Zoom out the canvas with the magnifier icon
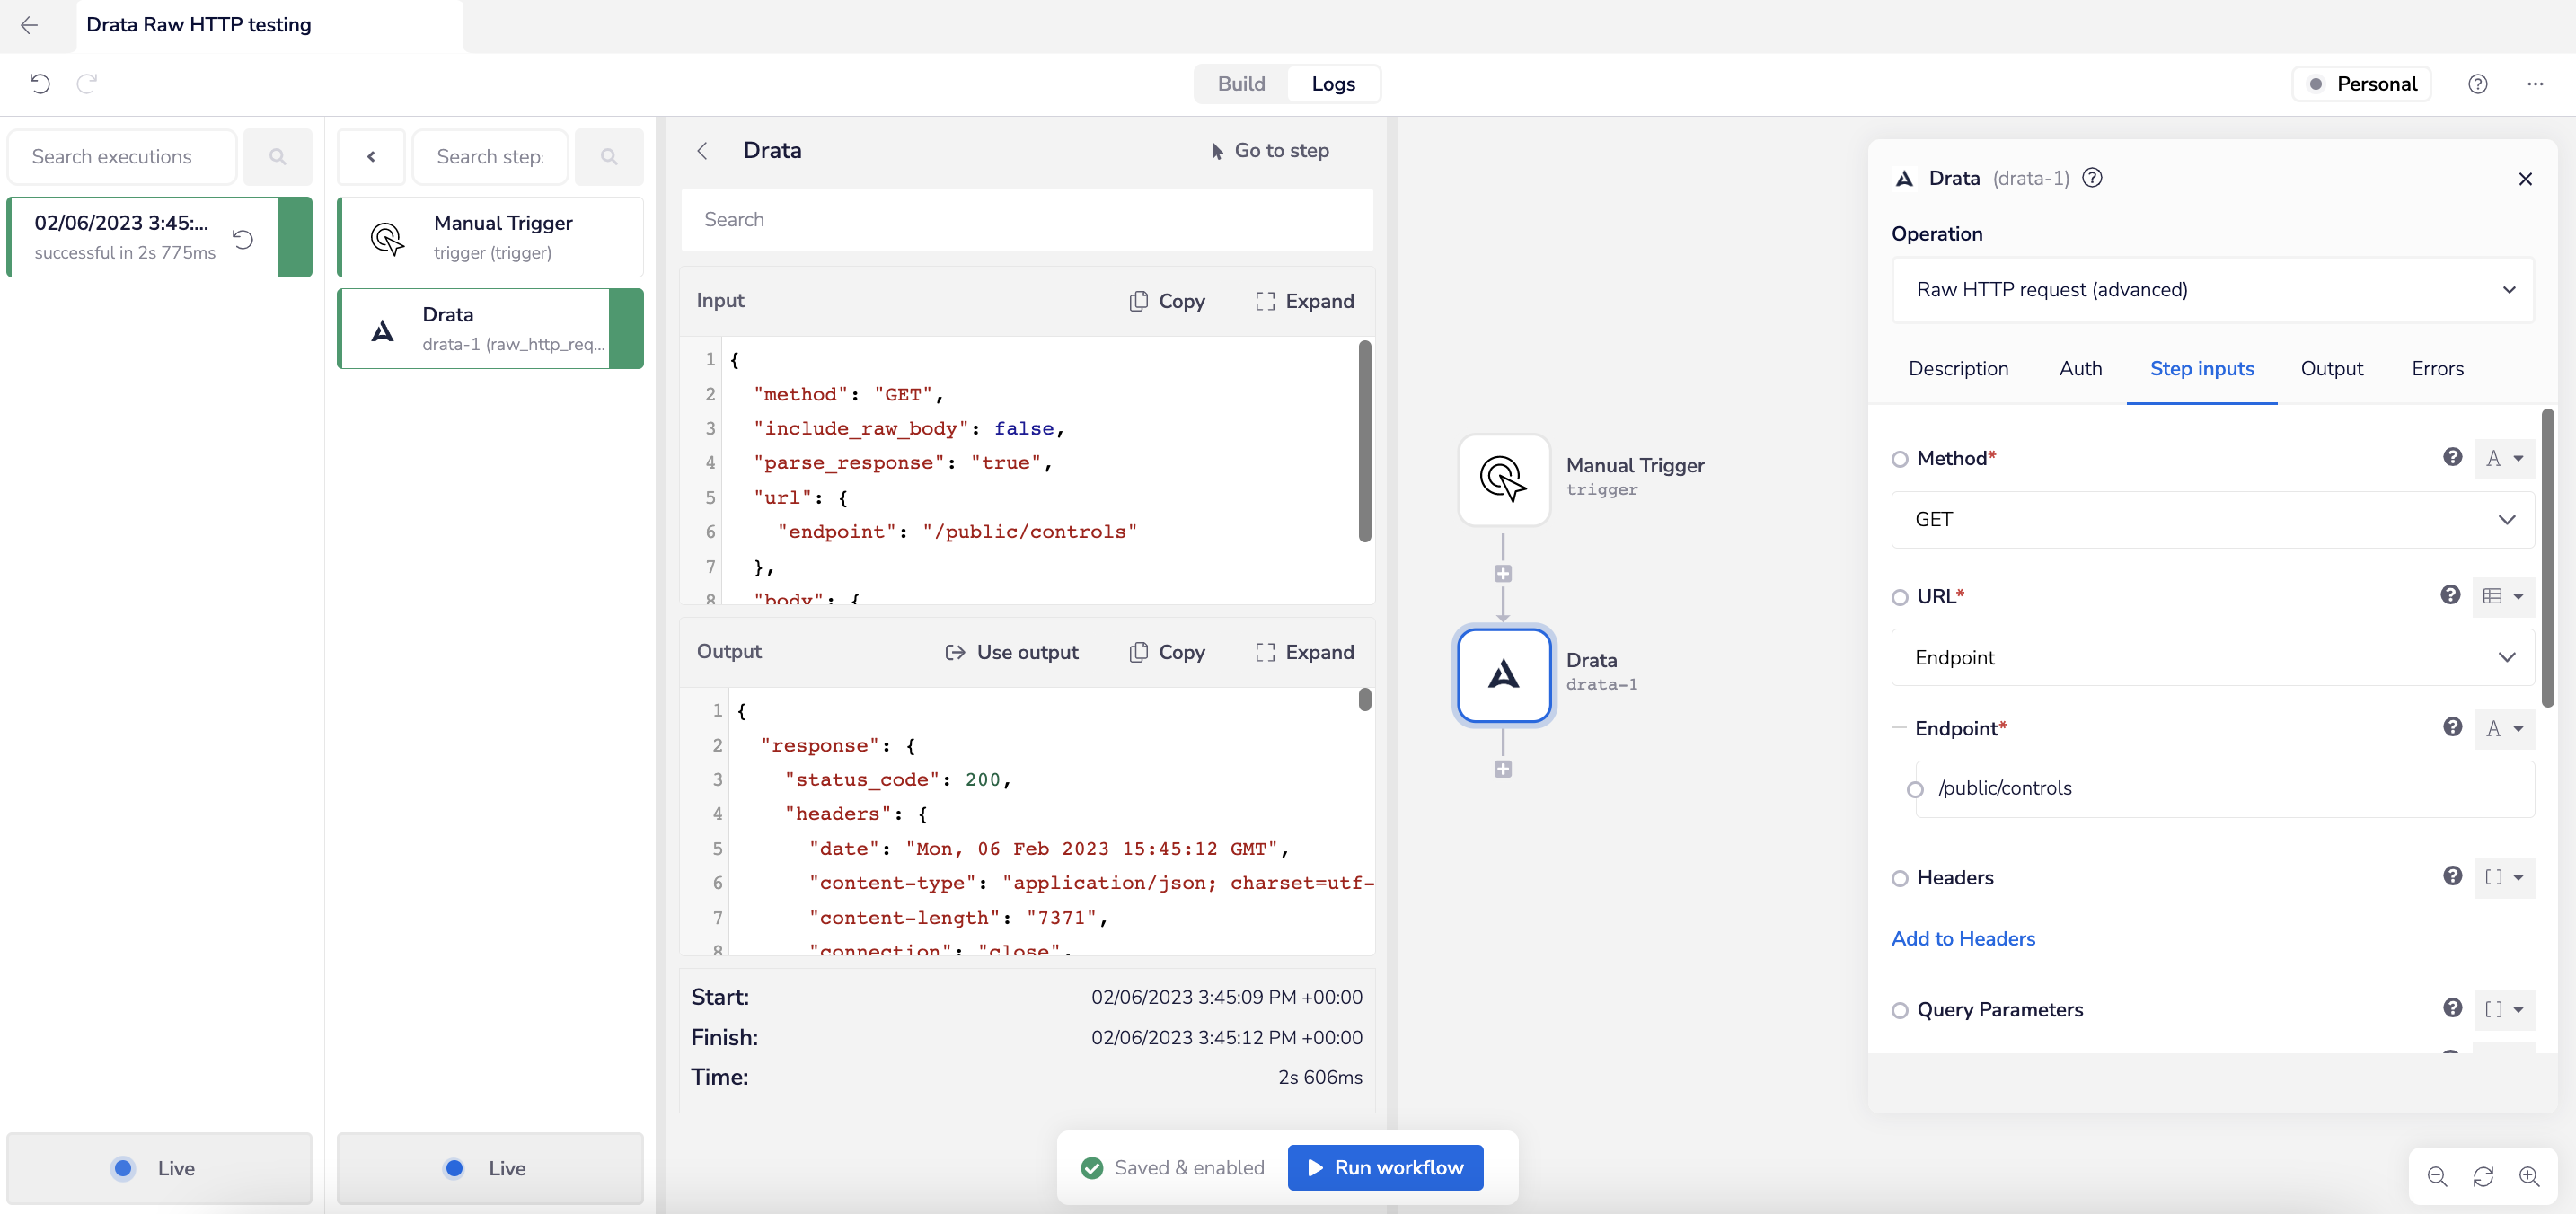The height and width of the screenshot is (1214, 2576). (x=2437, y=1177)
